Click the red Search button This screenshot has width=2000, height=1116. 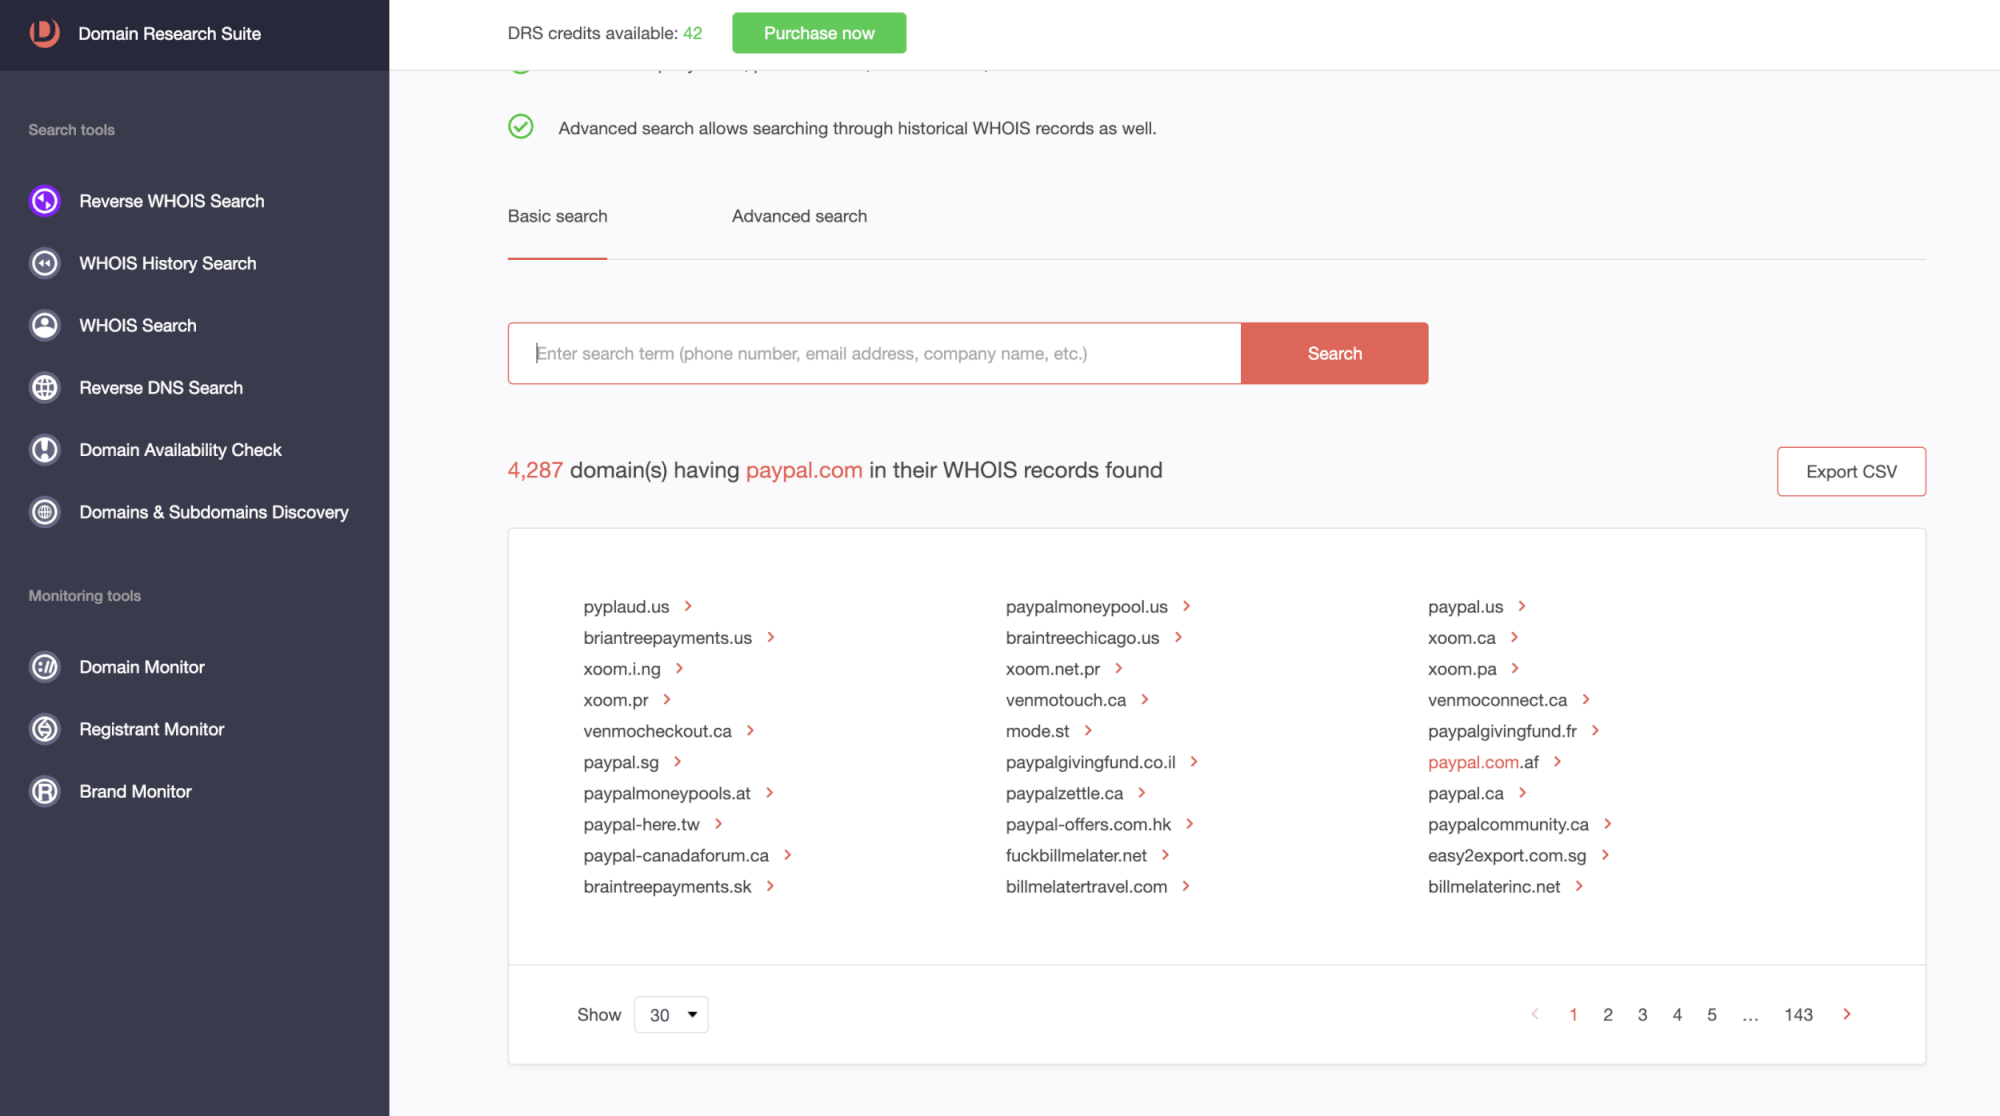[x=1334, y=353]
